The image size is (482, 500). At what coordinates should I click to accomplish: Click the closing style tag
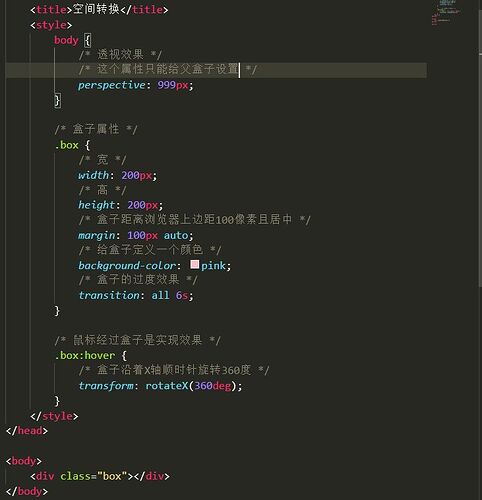pos(54,416)
